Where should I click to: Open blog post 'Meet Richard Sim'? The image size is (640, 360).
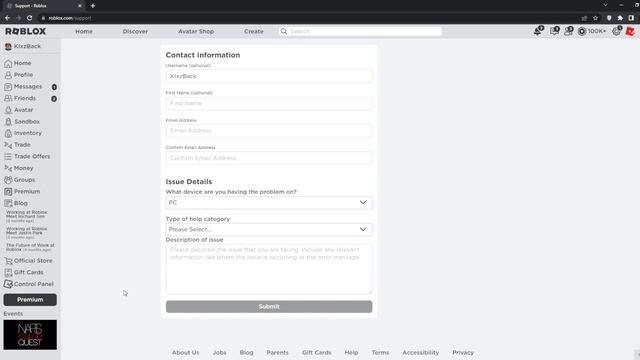pyautogui.click(x=27, y=216)
